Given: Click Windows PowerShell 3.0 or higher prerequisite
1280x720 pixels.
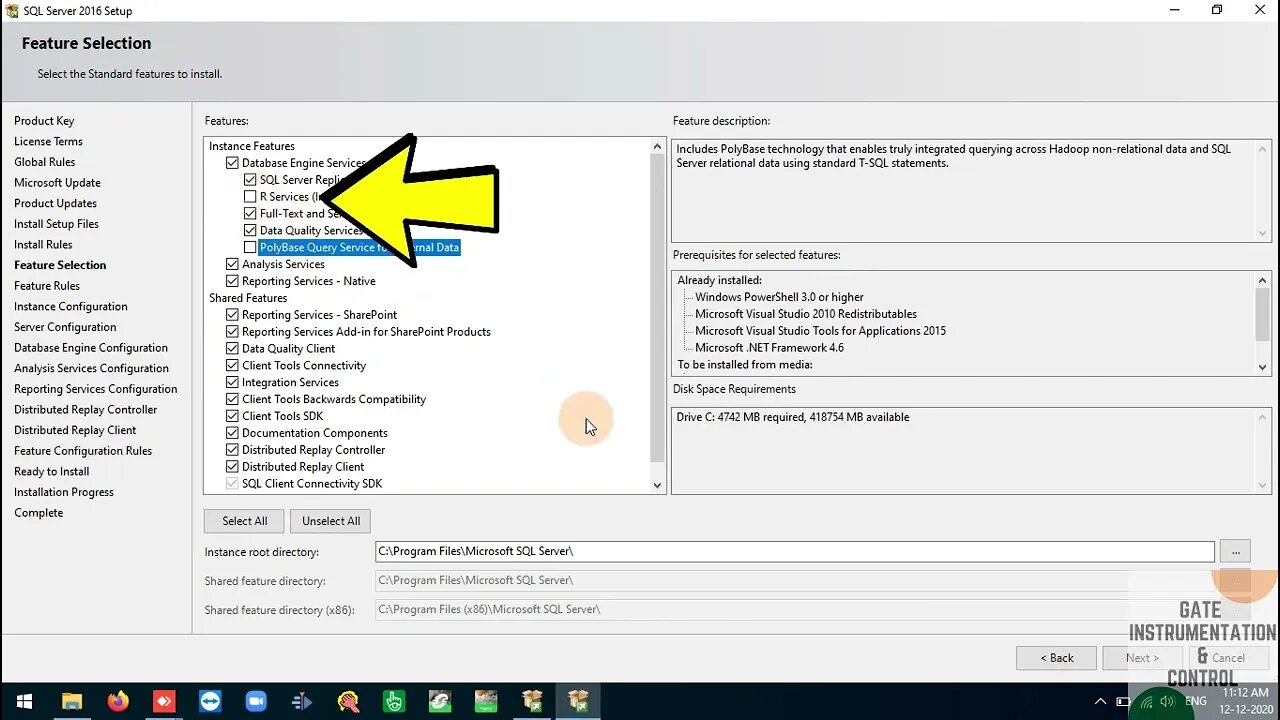Looking at the screenshot, I should click(x=779, y=297).
